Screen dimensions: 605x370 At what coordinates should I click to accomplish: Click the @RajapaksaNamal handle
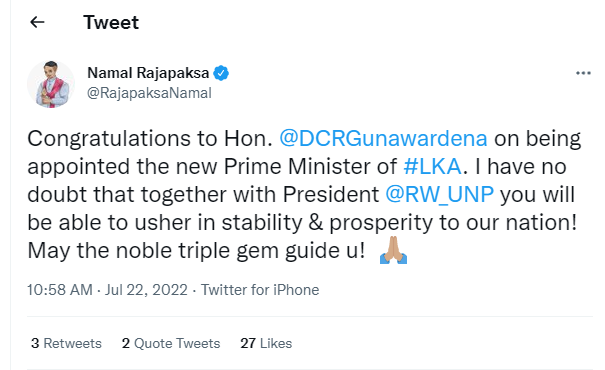[149, 93]
